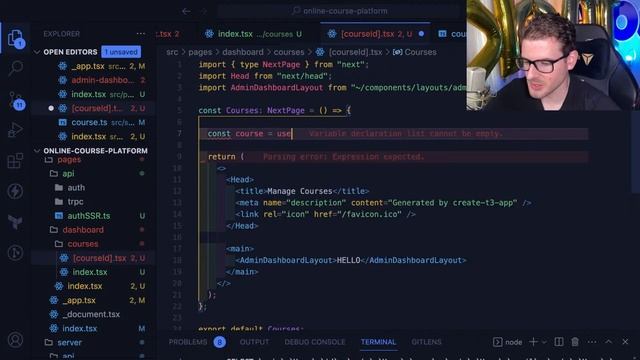640x360 pixels.
Task: Click the '1 unsaved' badge
Action: [x=121, y=52]
